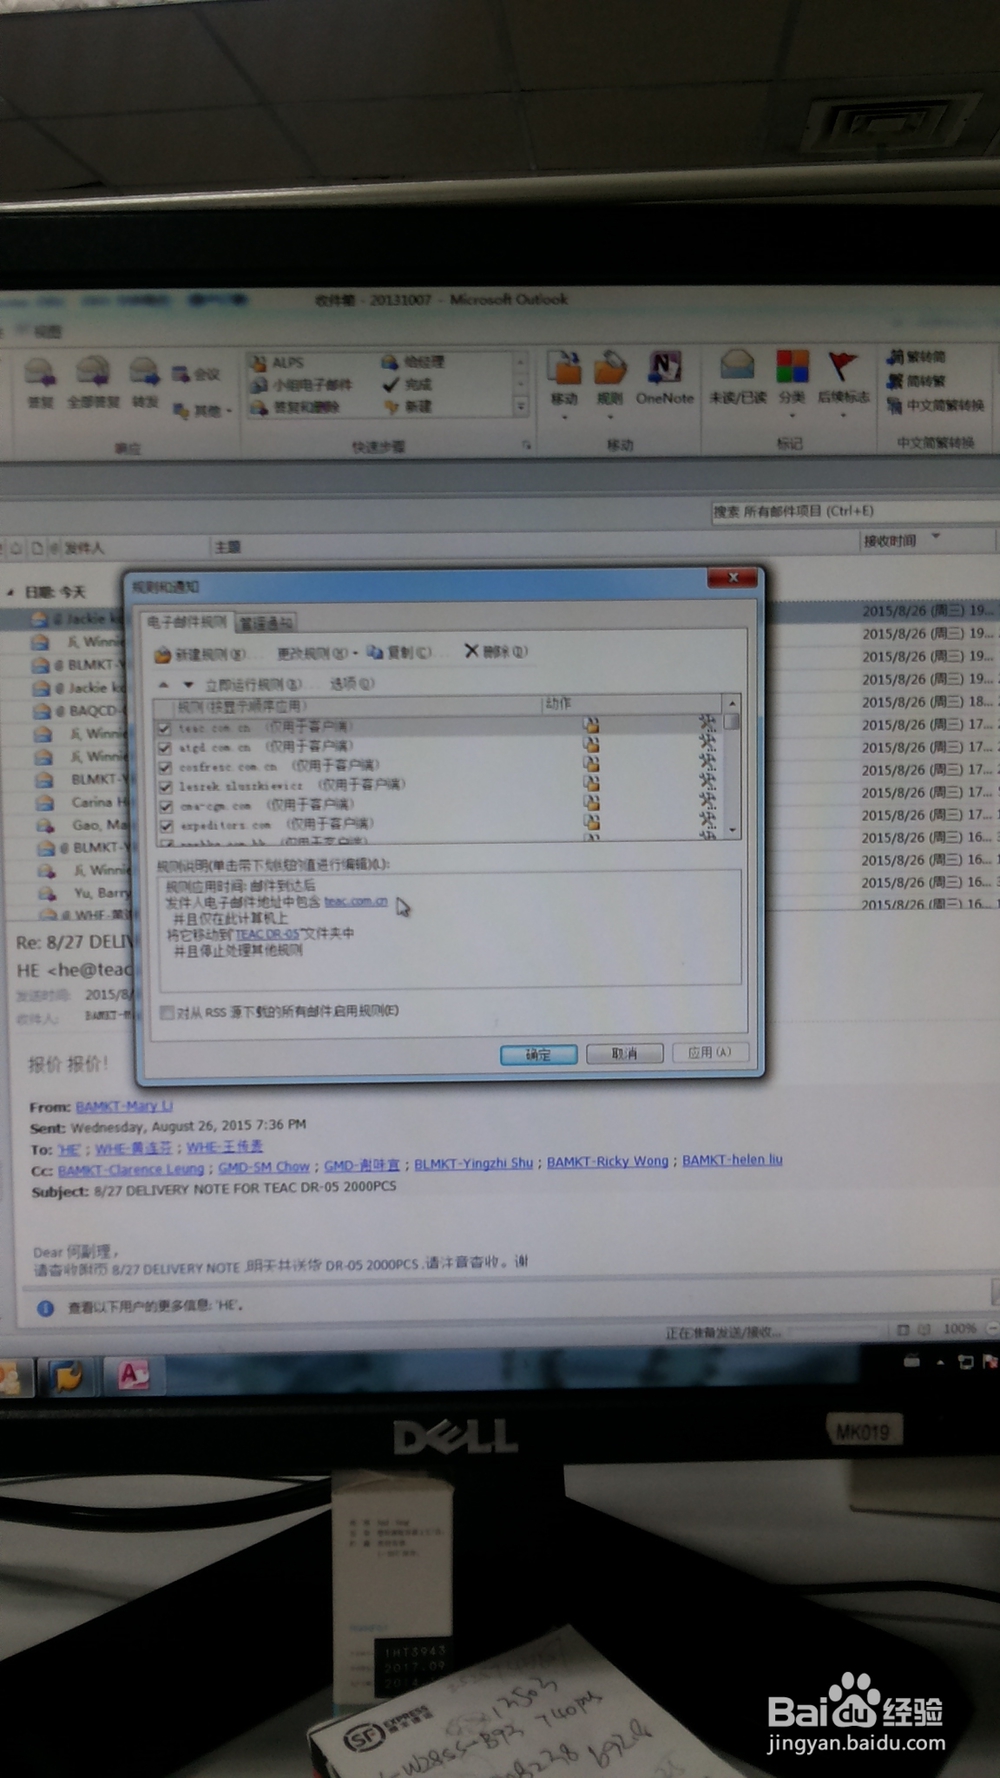Move selected rule down with arrow

[x=187, y=685]
